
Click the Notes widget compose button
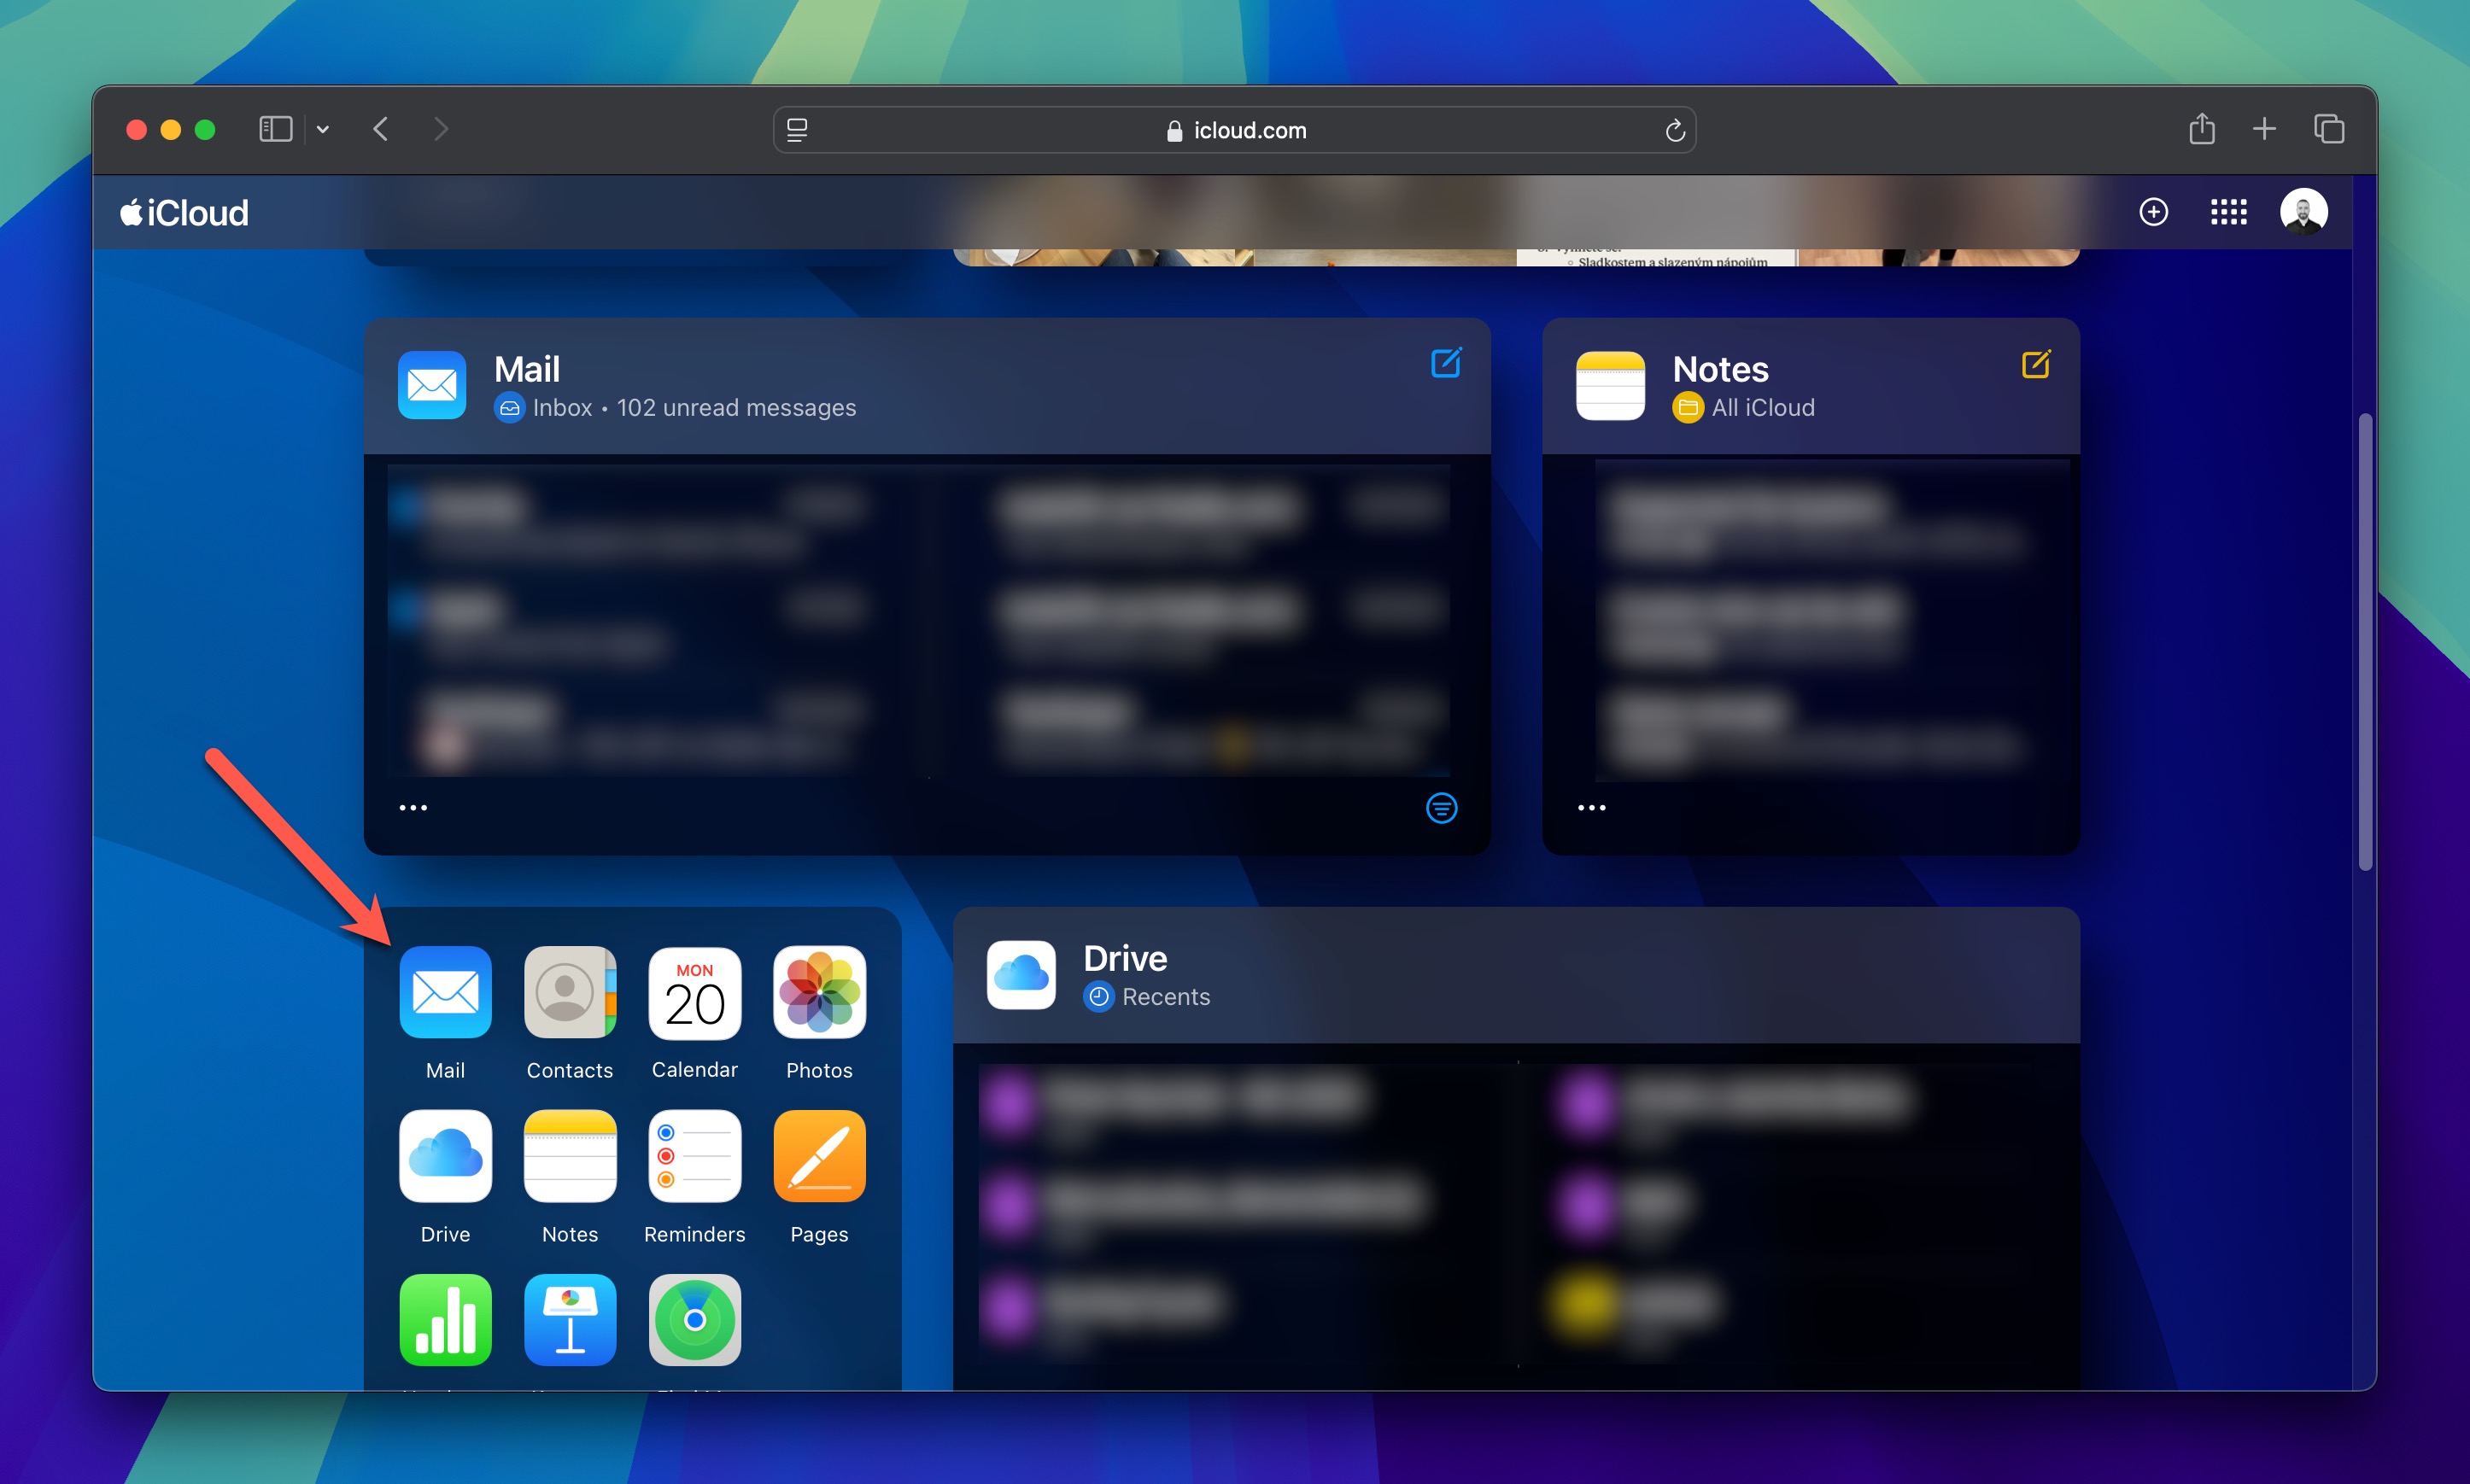tap(2034, 367)
